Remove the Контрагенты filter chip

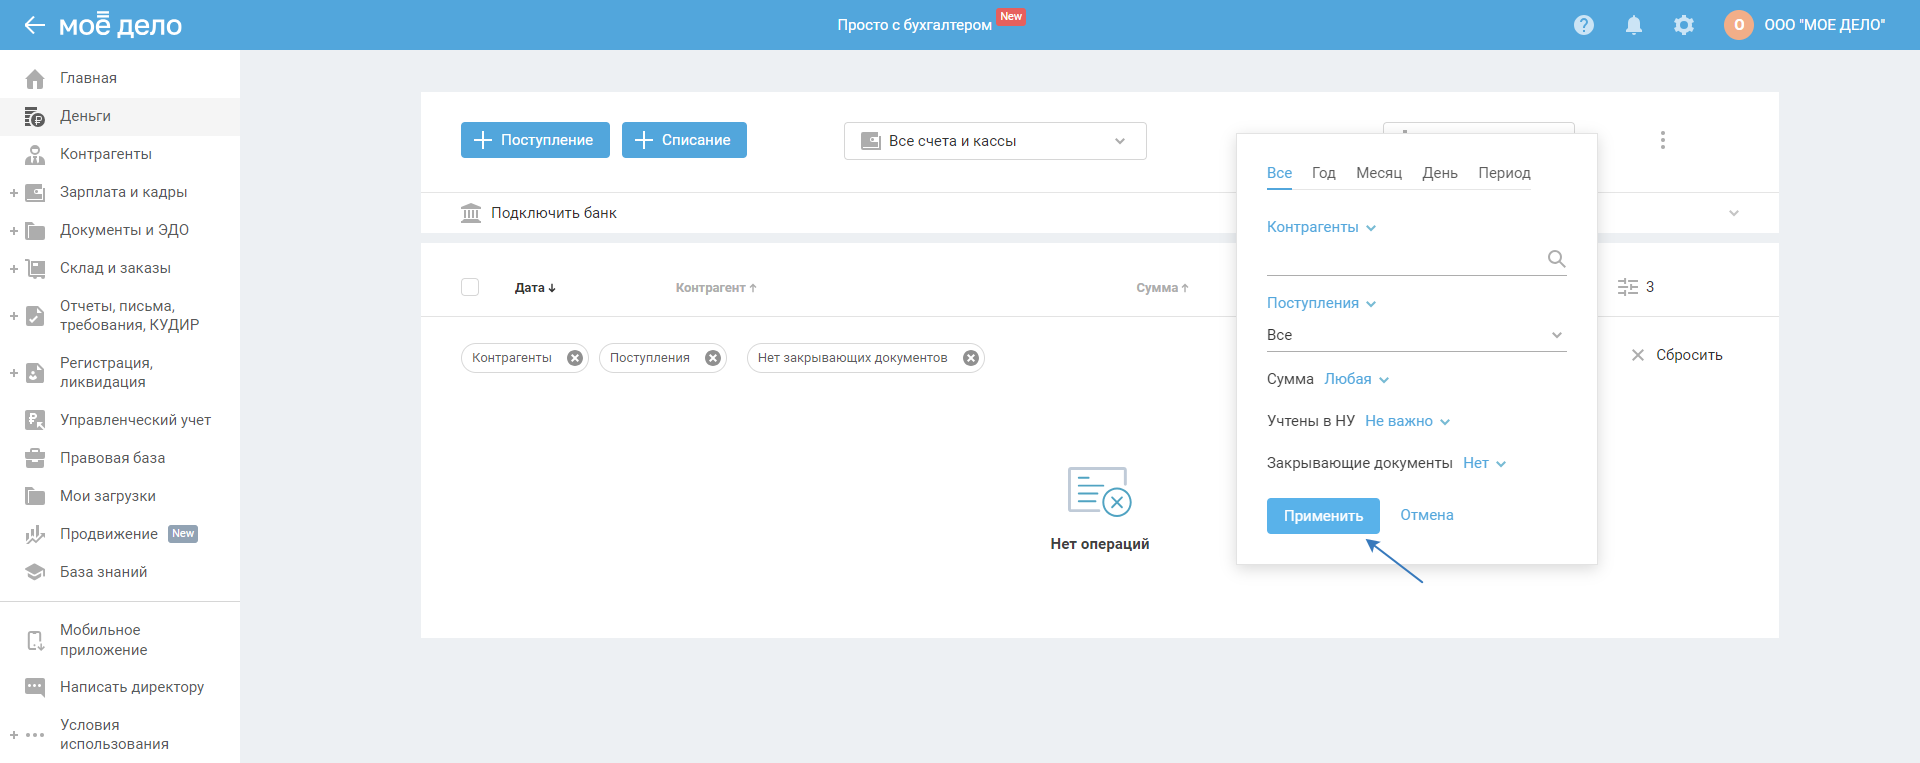point(575,358)
